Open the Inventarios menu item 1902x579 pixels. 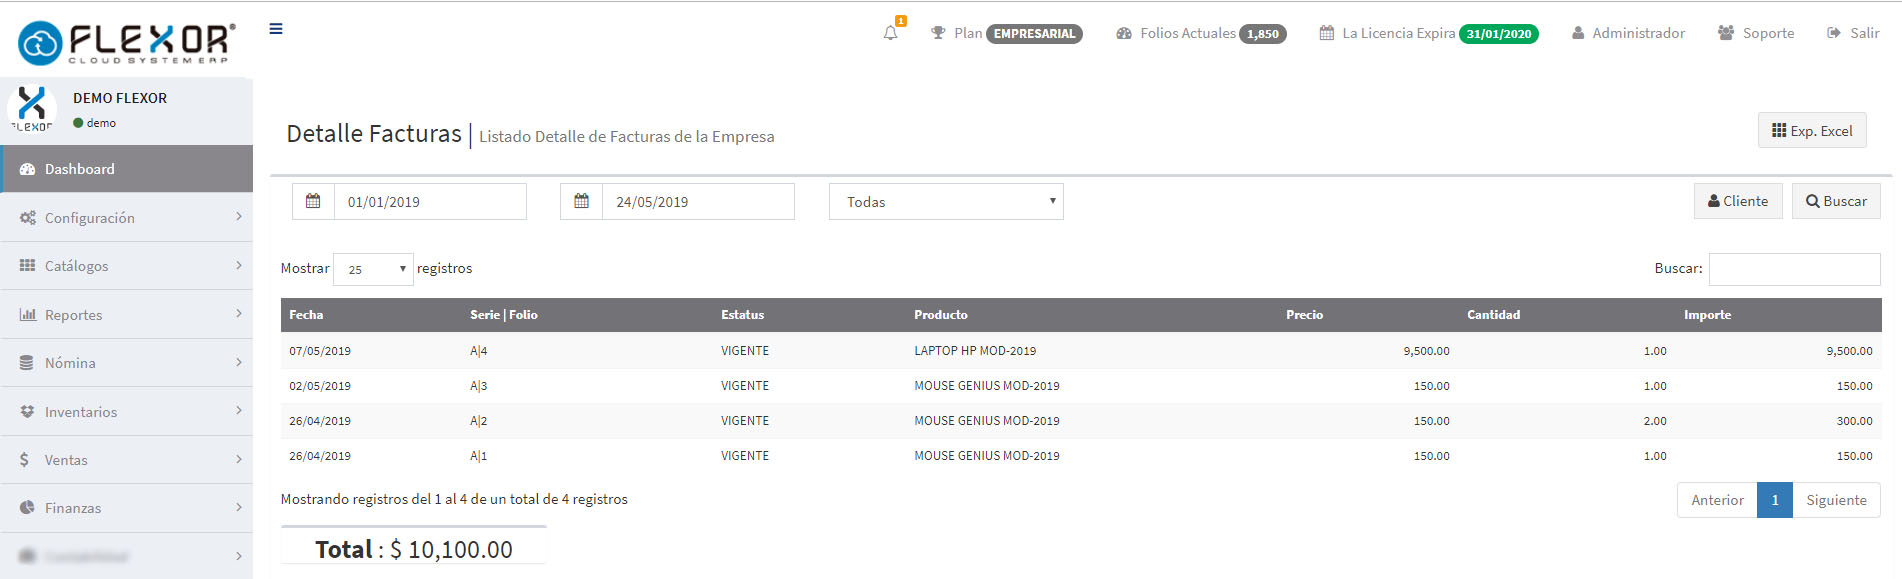[127, 412]
